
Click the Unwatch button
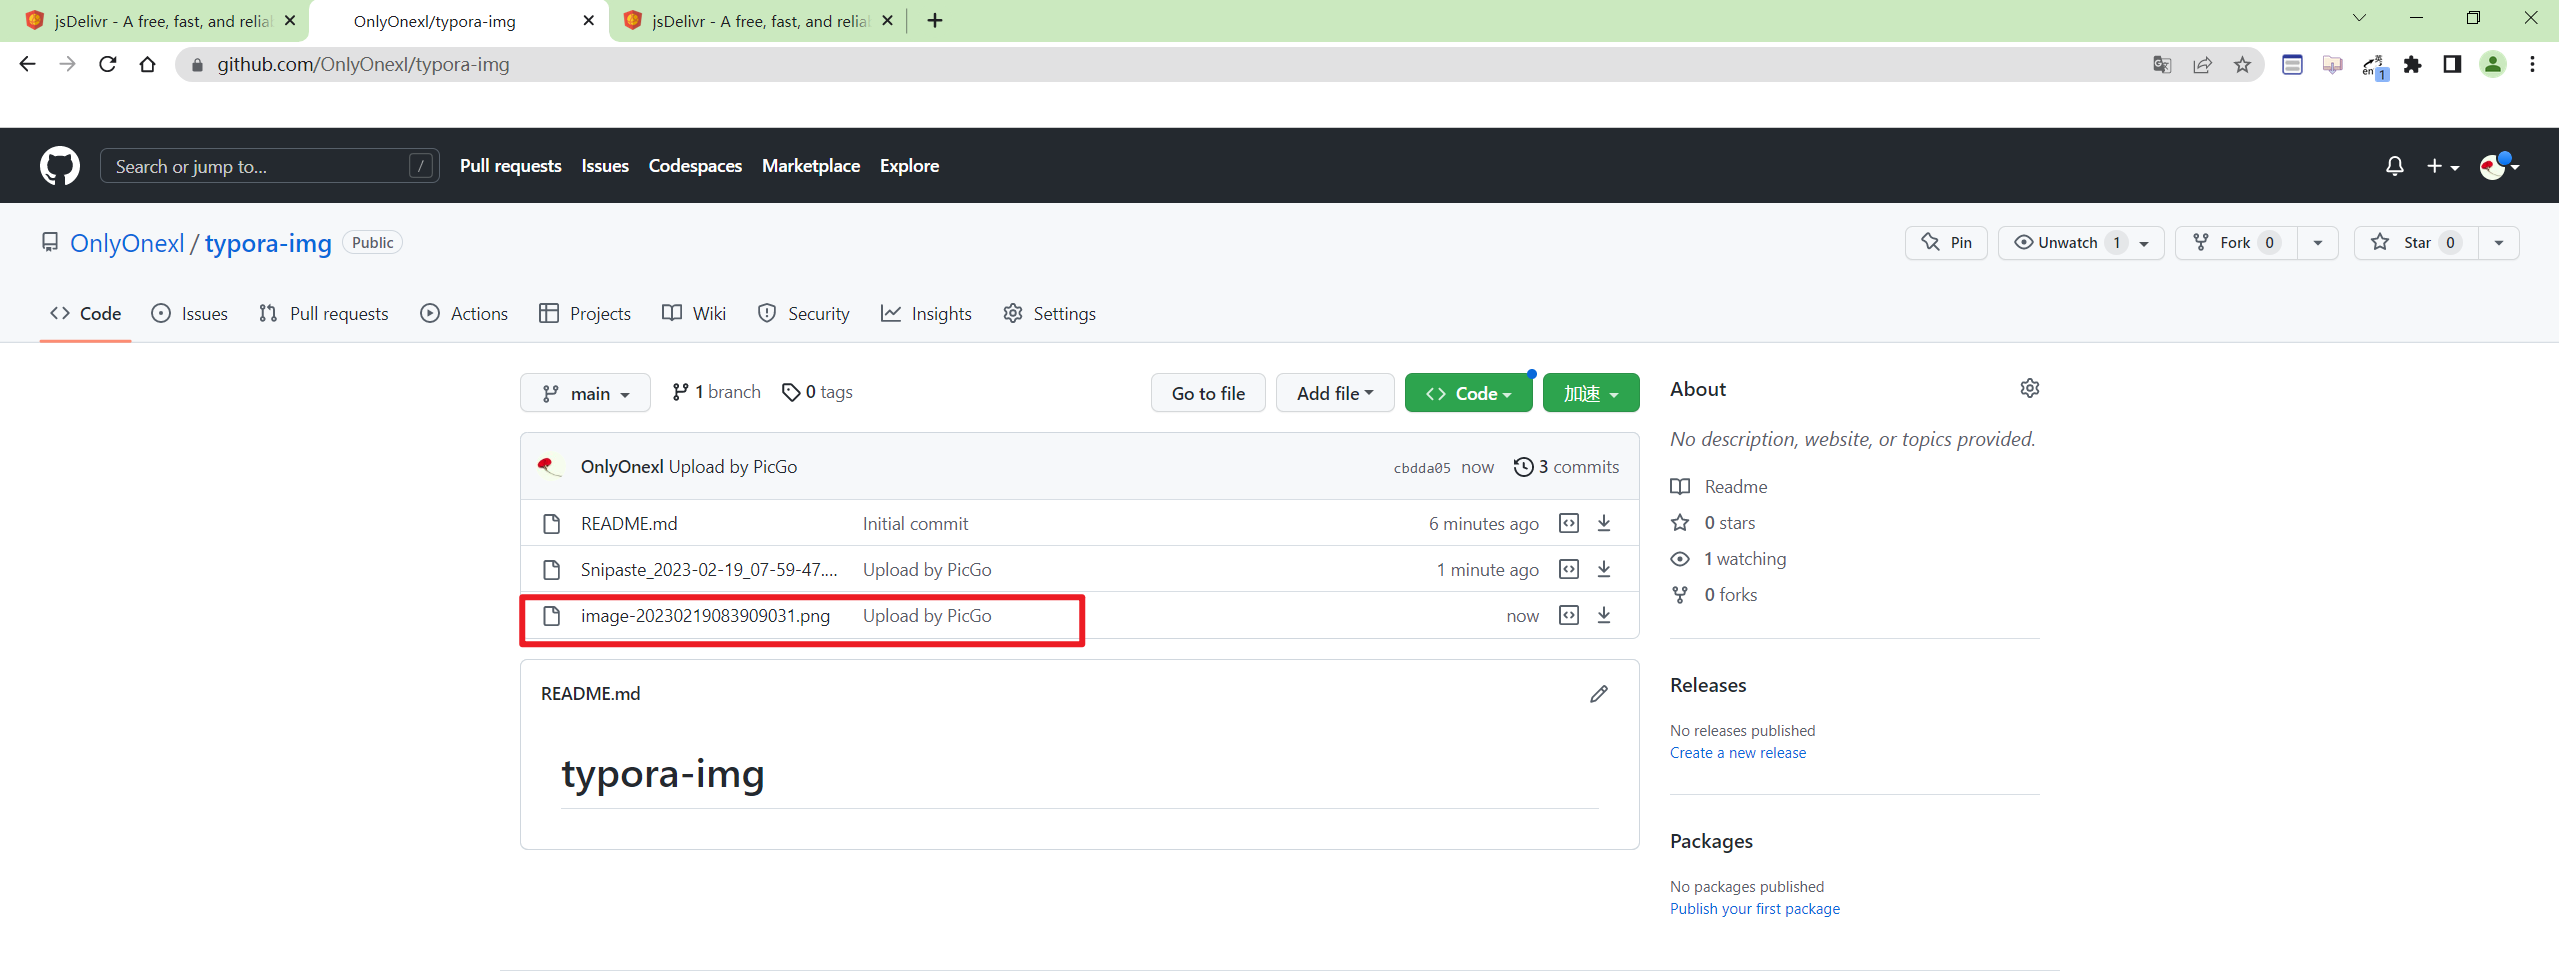point(2081,242)
